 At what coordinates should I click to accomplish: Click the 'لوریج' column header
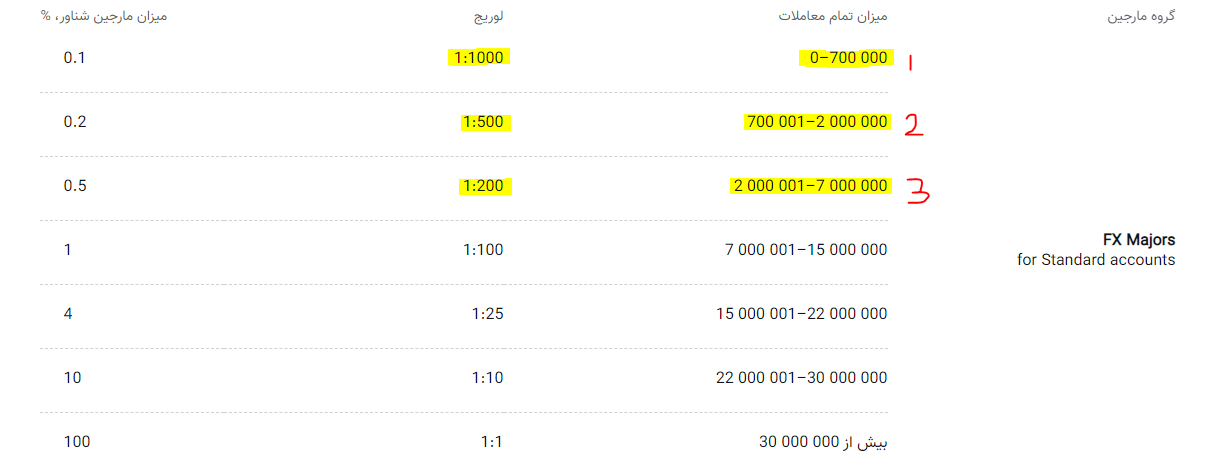[488, 17]
